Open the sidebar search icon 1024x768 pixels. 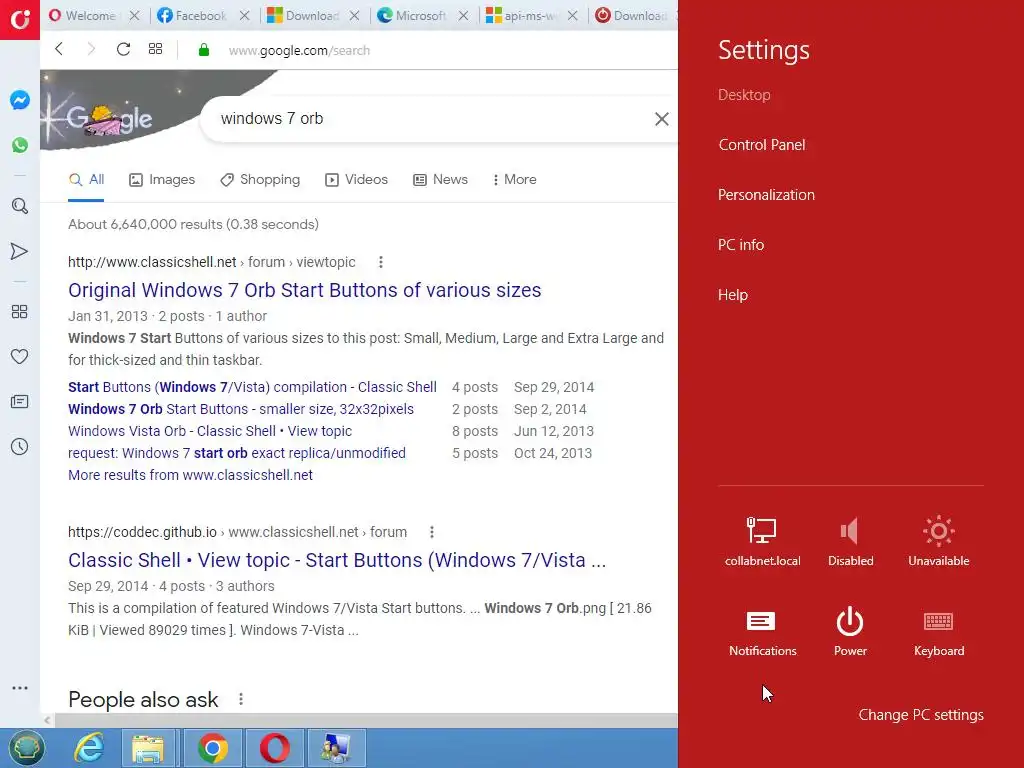[20, 206]
